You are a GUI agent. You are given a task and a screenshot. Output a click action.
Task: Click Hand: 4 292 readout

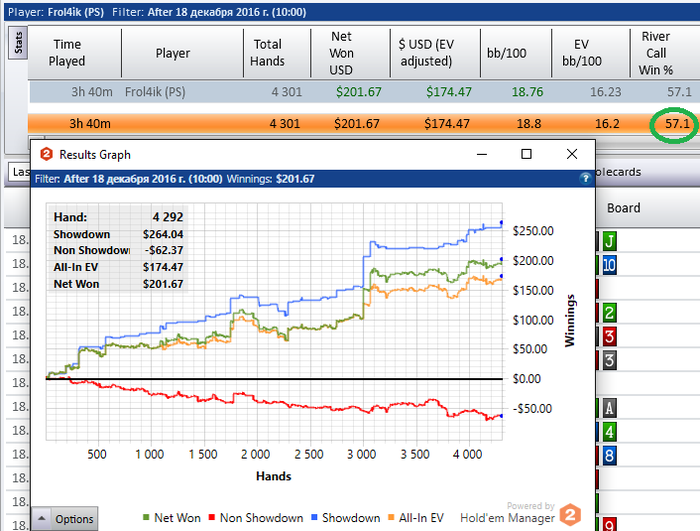118,217
